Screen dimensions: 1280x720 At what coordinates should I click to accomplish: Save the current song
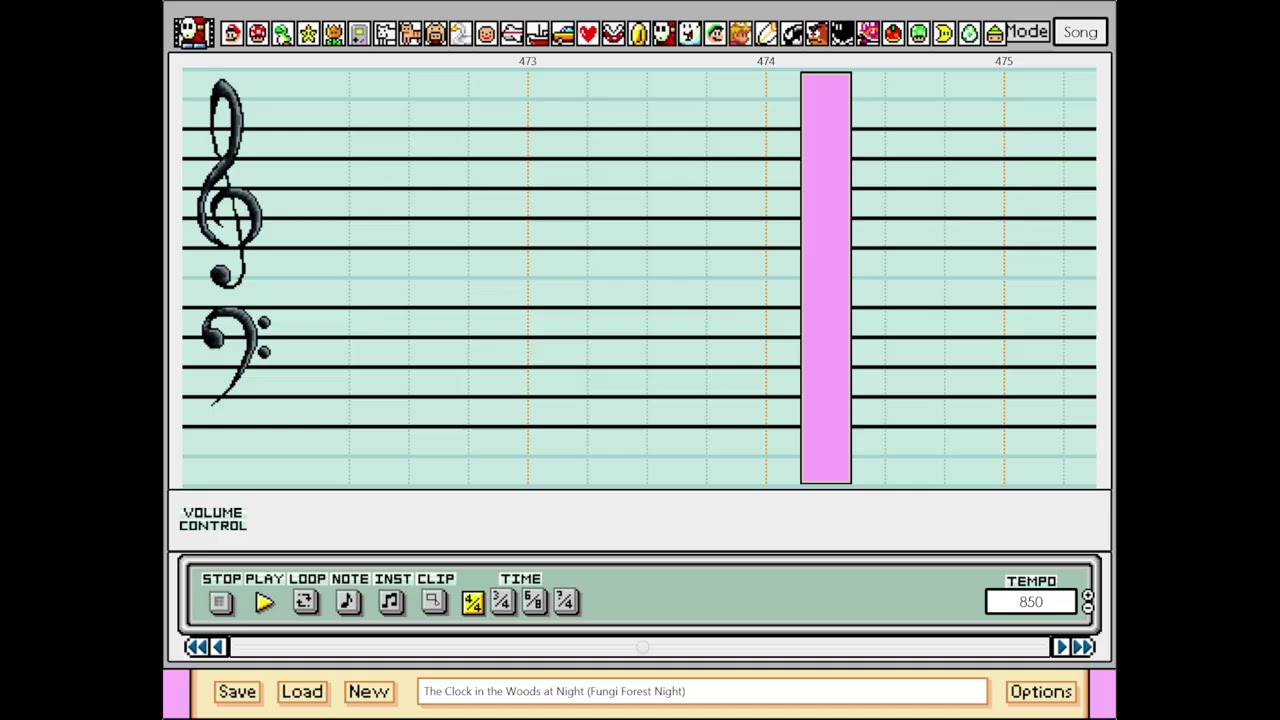click(237, 692)
